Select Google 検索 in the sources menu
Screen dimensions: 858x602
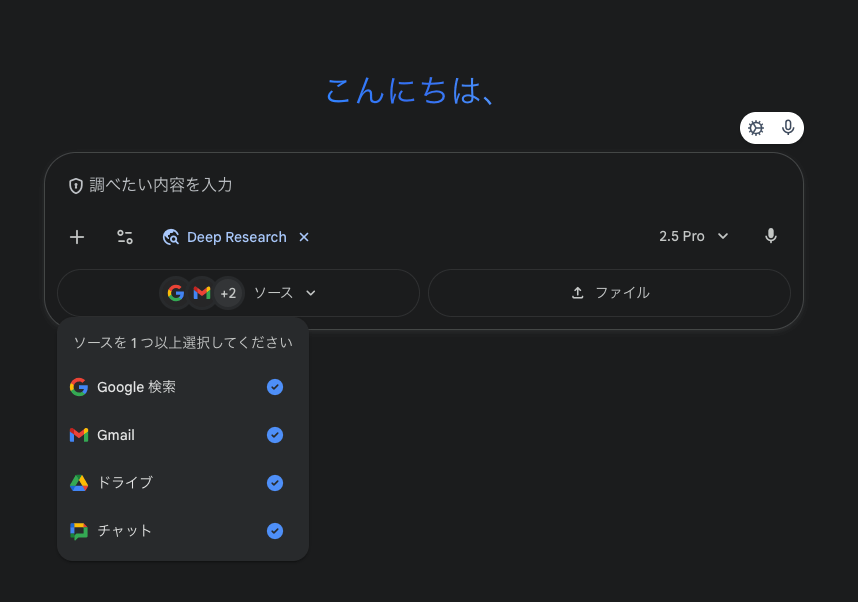(137, 387)
